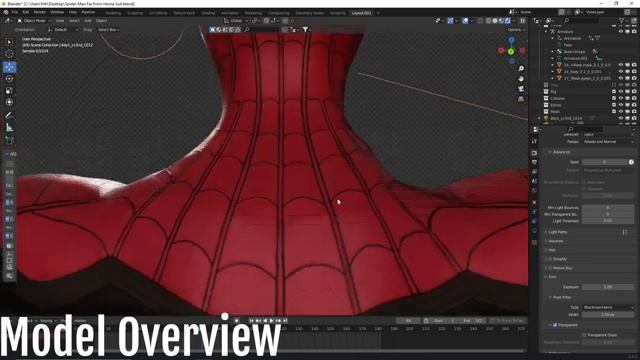Toggle eye icon of the Rig collection
This screenshot has width=640, height=360.
tap(621, 92)
